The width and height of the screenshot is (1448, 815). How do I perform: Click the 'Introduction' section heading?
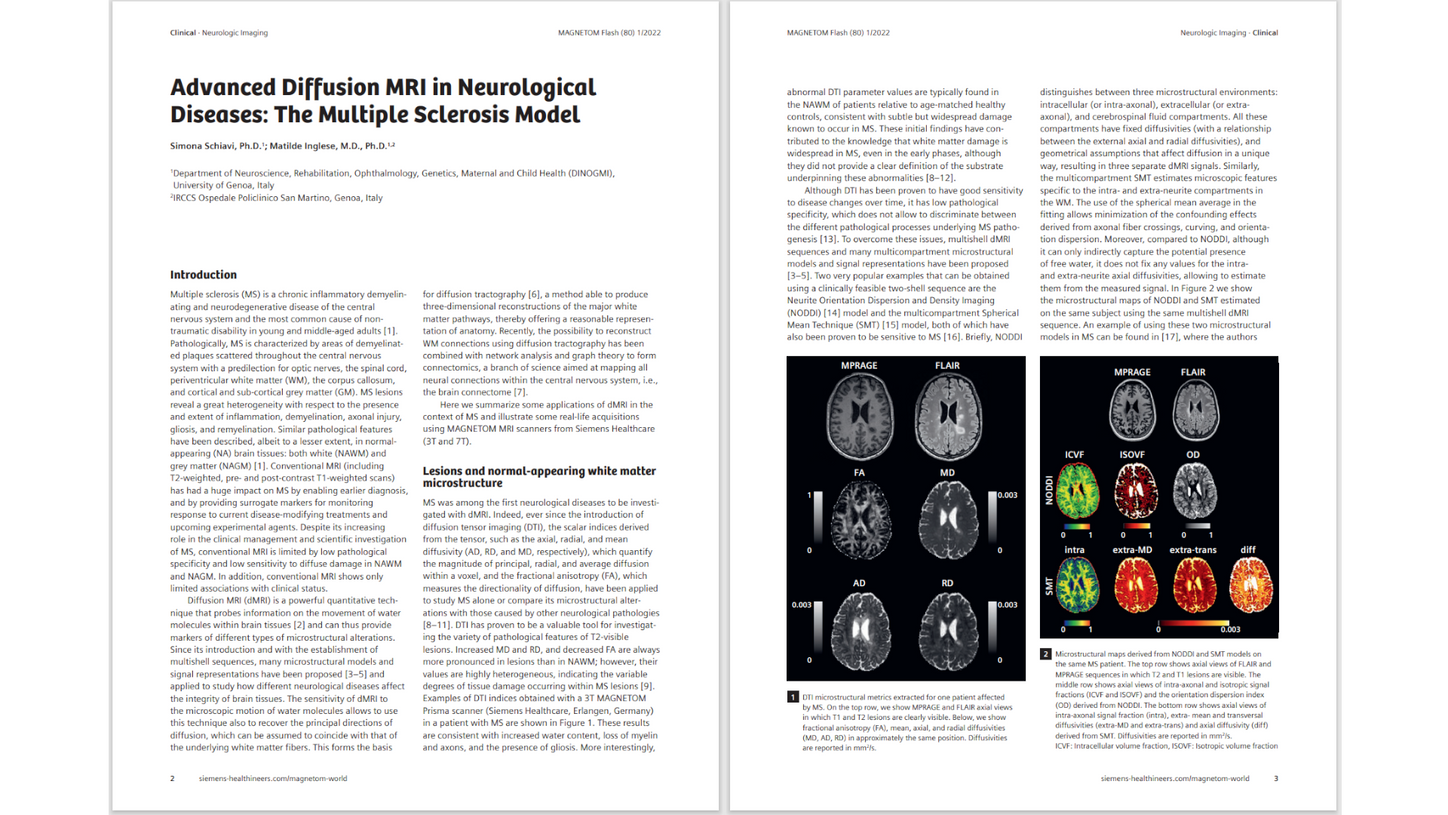[x=203, y=274]
